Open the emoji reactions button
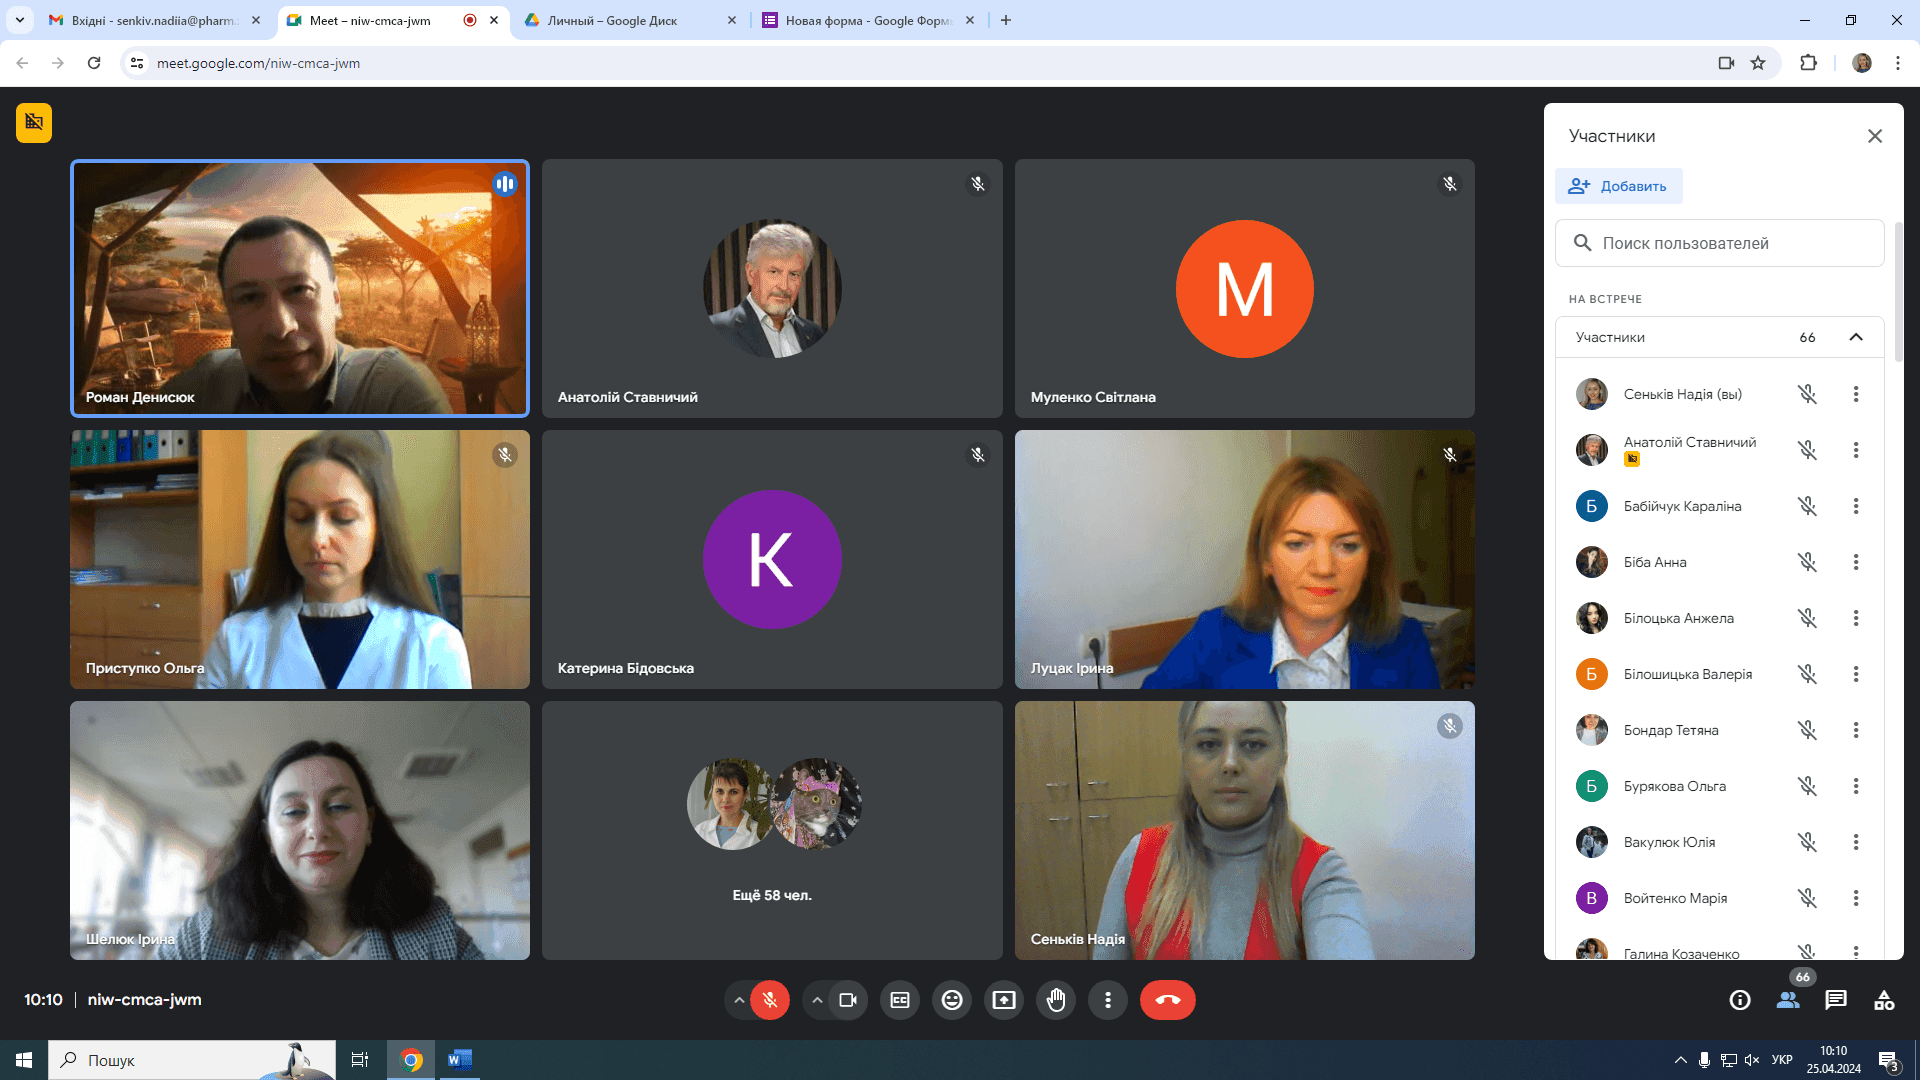Image resolution: width=1920 pixels, height=1080 pixels. coord(952,1000)
